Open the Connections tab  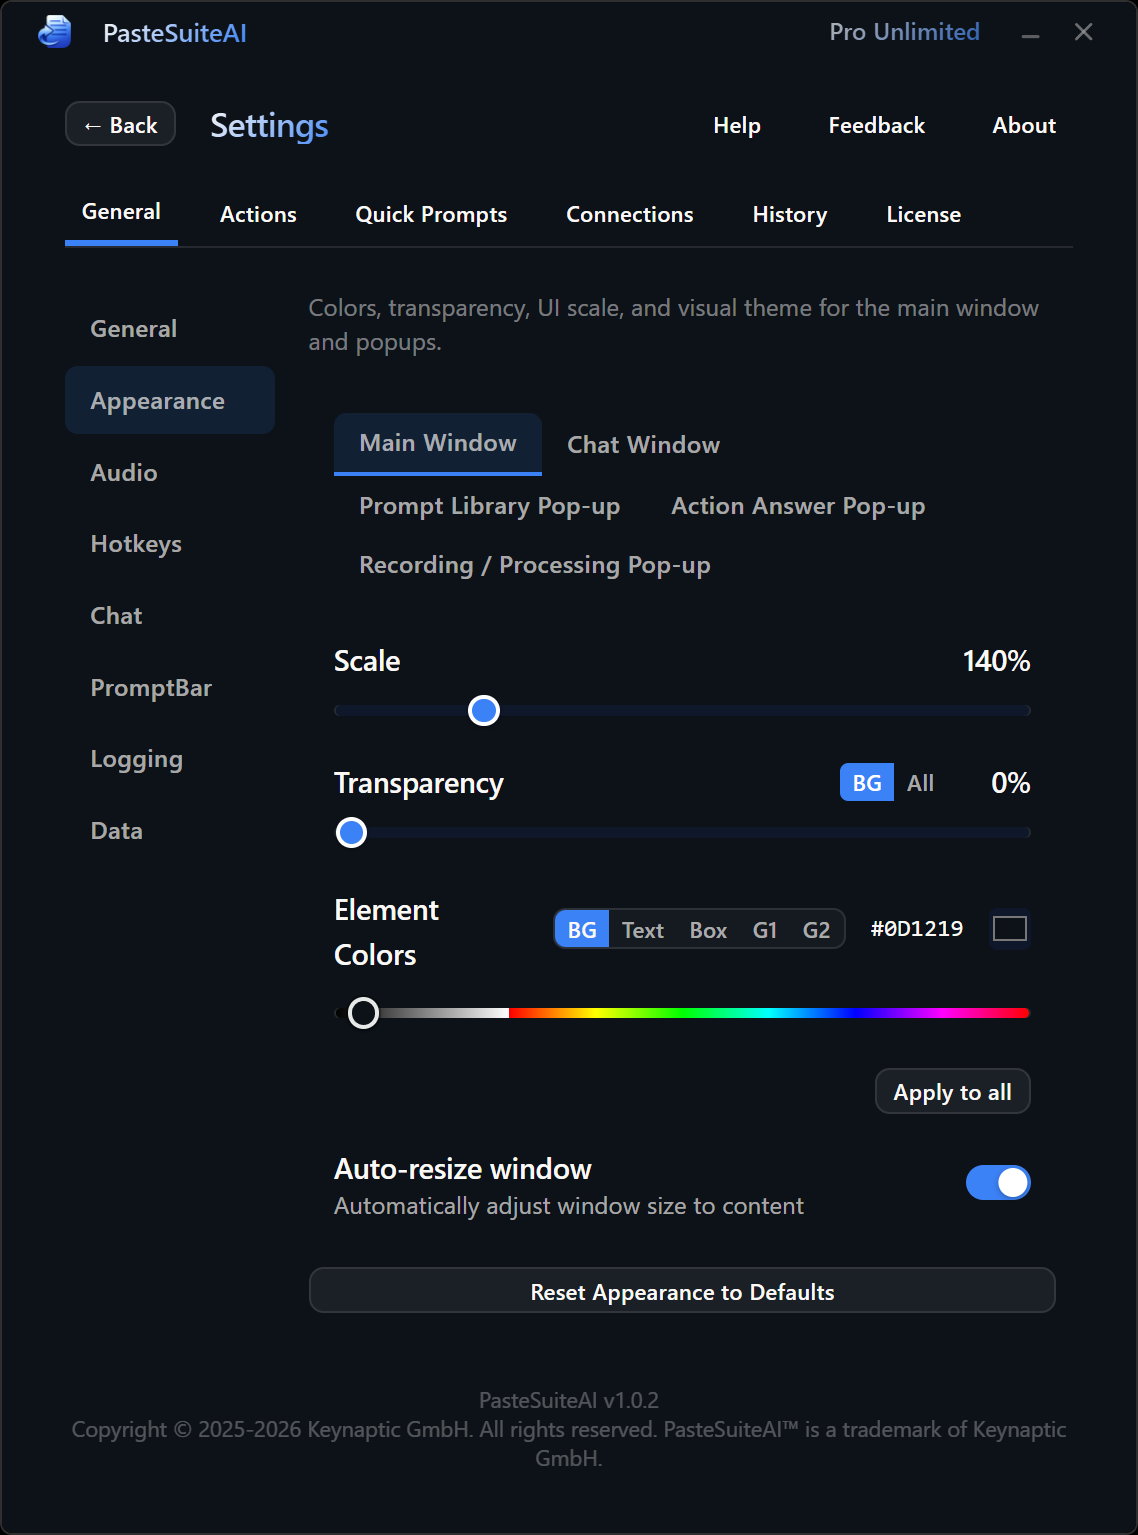pos(630,214)
